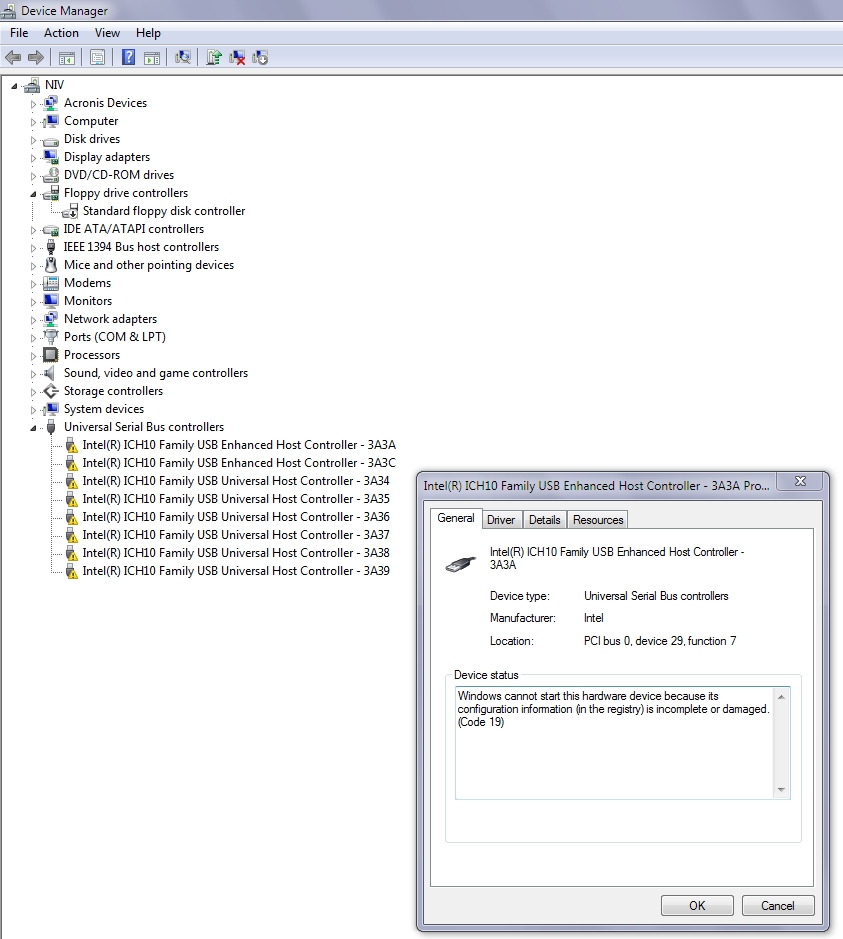Click the DVD/CD-ROM drives icon

[51, 175]
